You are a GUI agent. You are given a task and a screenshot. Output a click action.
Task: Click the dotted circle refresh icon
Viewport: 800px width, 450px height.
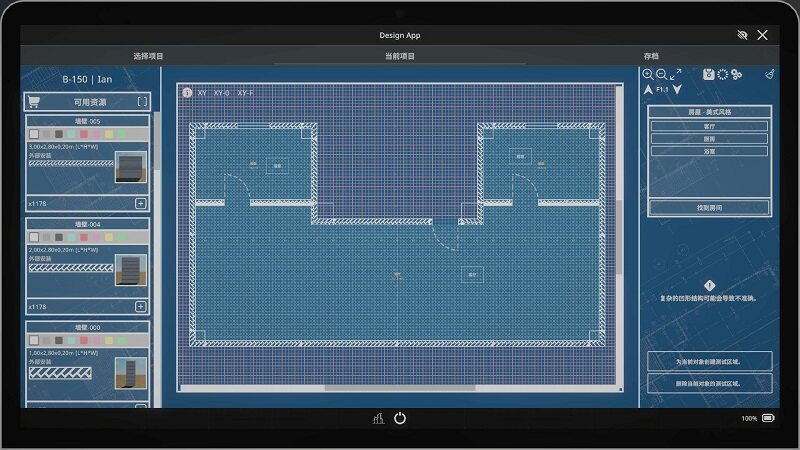(x=722, y=74)
